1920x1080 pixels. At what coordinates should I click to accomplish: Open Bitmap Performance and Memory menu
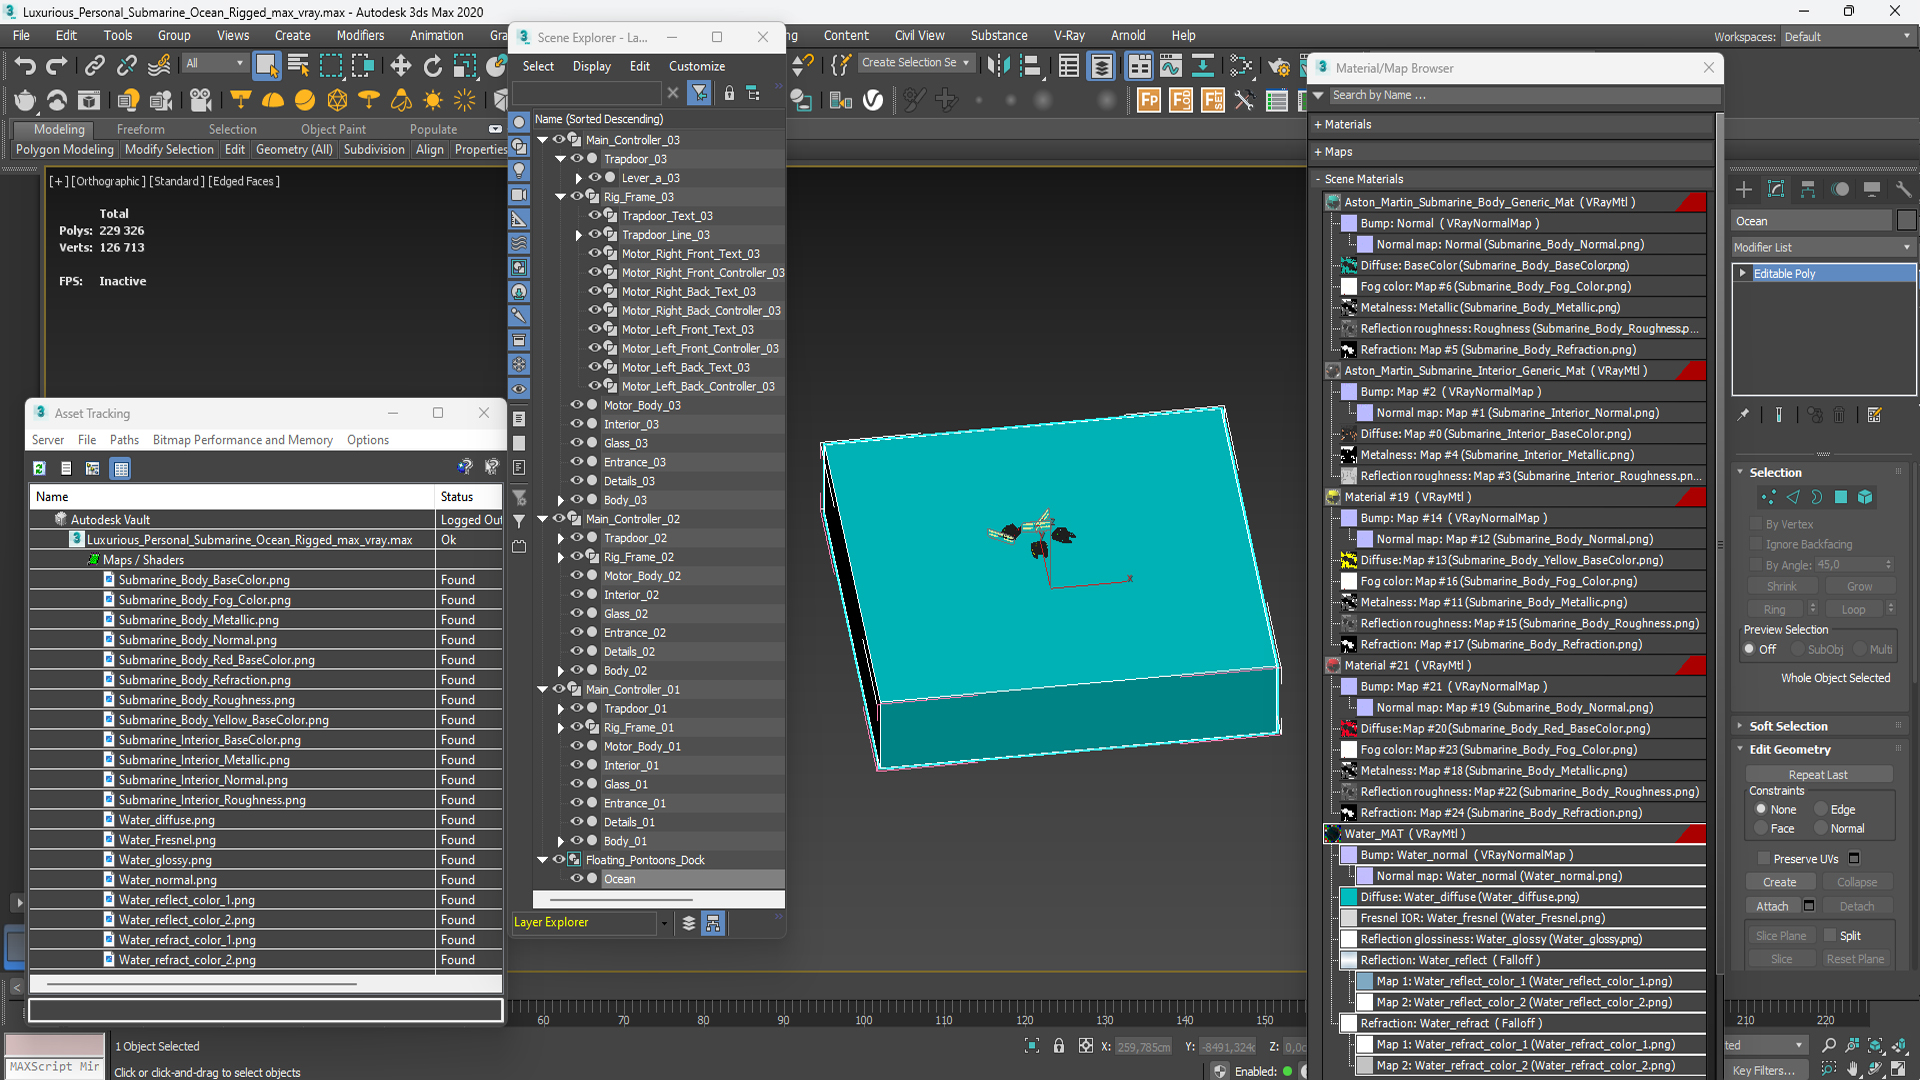click(x=243, y=440)
